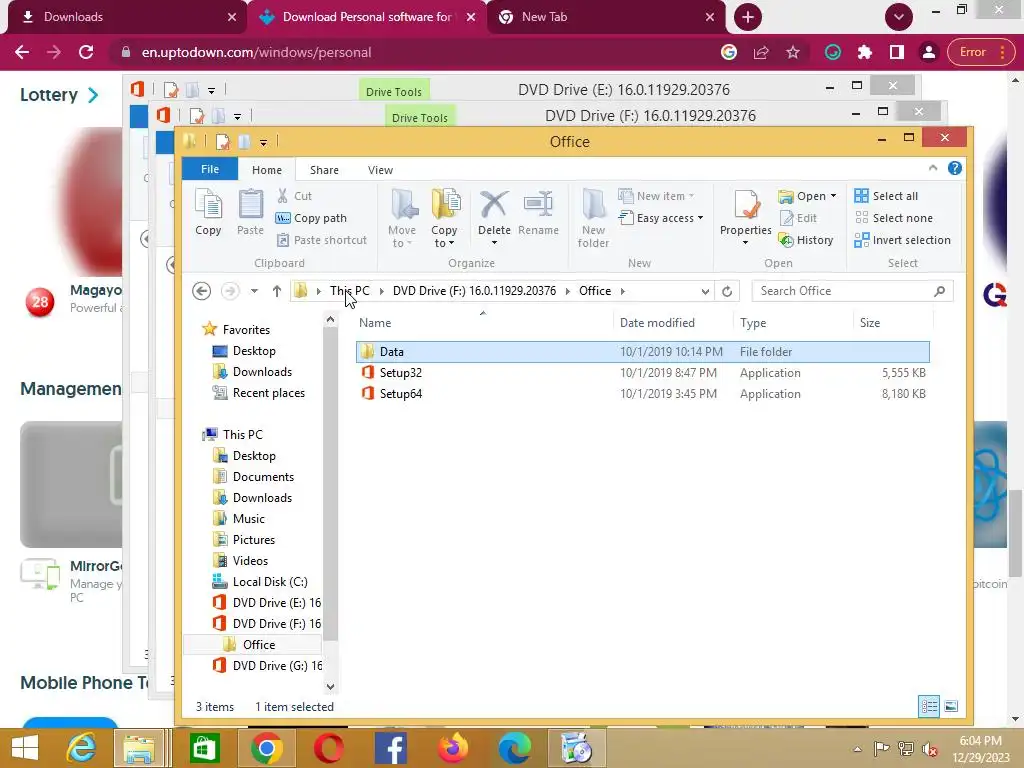The width and height of the screenshot is (1024, 768).
Task: Launch Internet Explorer from the taskbar
Action: point(81,748)
